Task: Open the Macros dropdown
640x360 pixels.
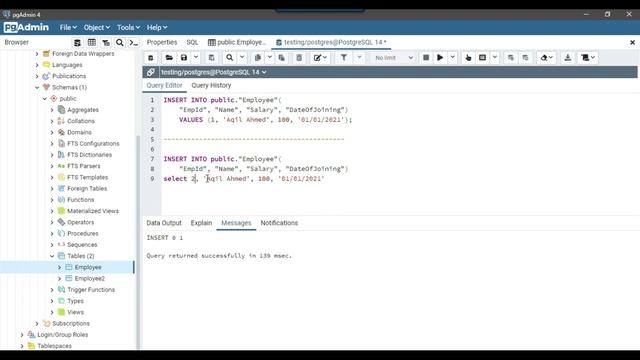Action: click(x=588, y=58)
